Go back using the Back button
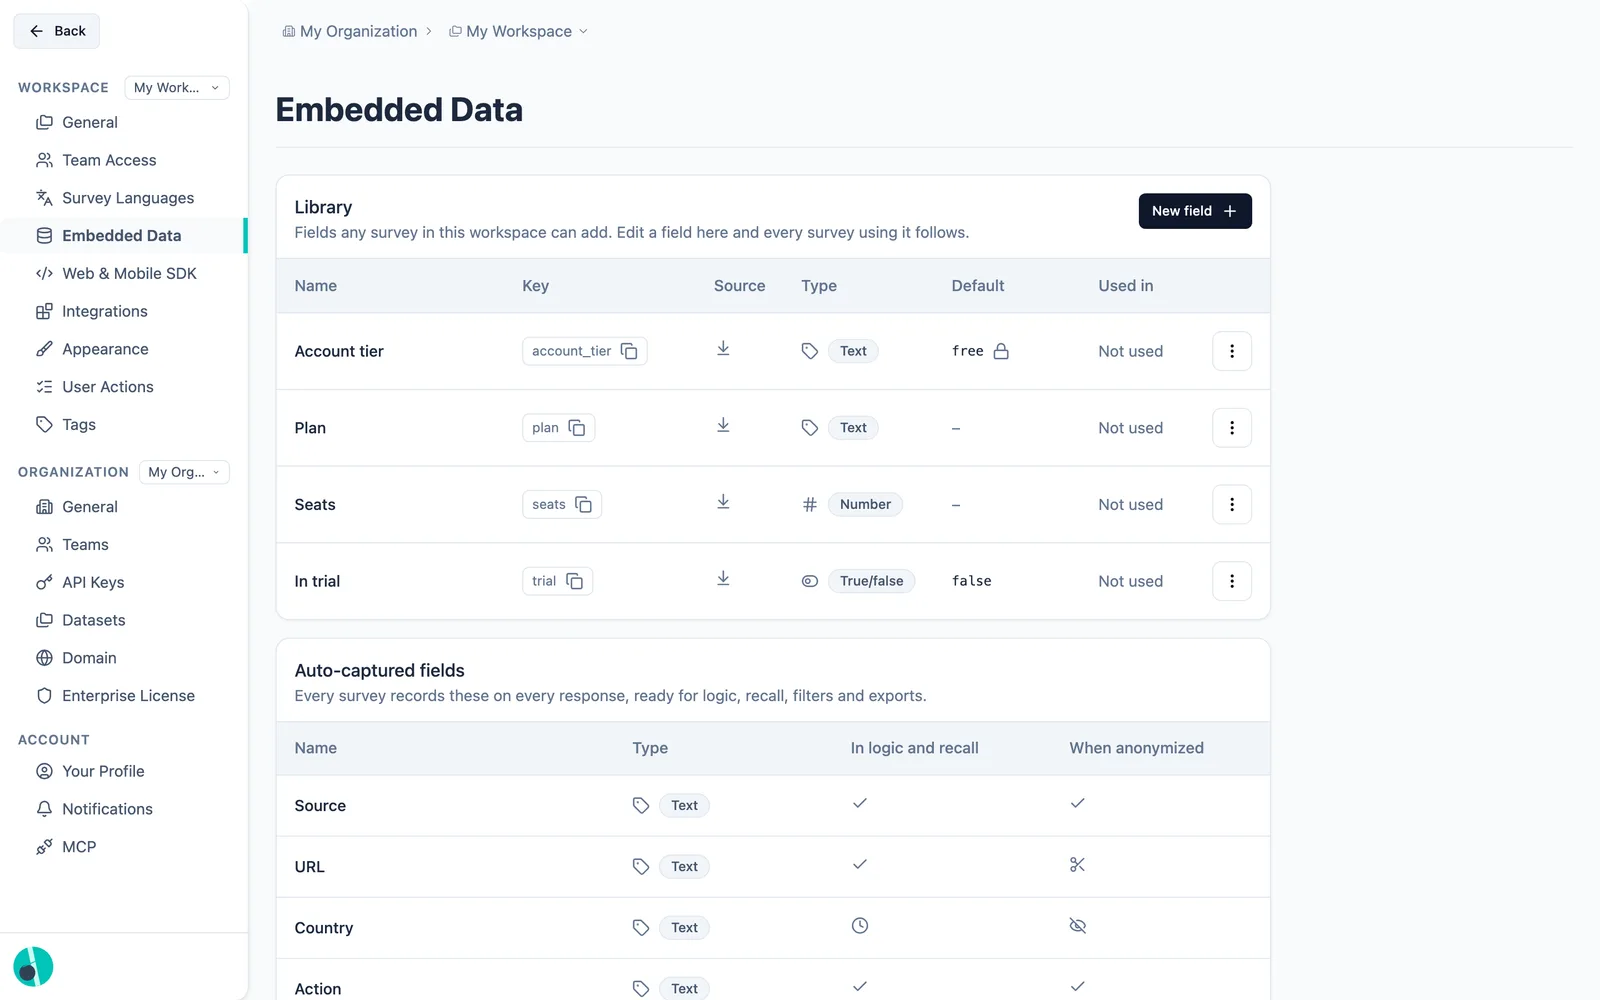 point(56,31)
